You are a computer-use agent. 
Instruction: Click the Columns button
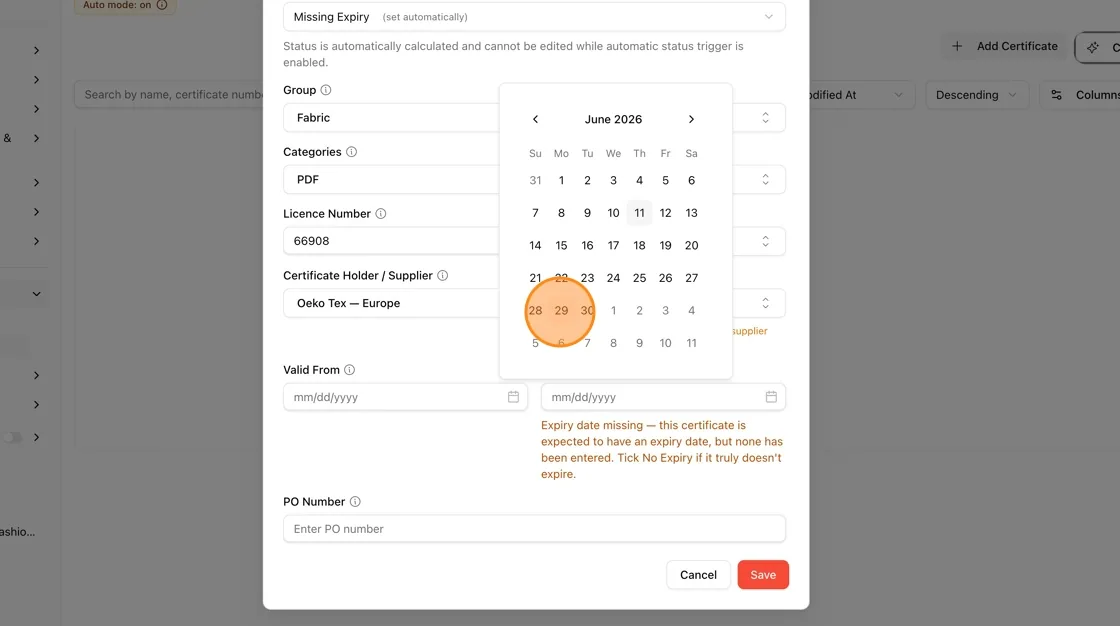(x=1080, y=95)
